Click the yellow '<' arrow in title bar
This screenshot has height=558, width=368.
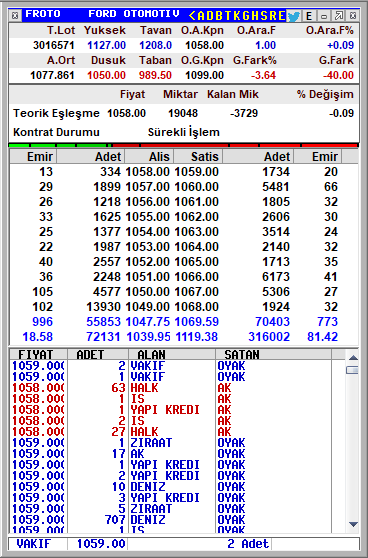tap(192, 16)
